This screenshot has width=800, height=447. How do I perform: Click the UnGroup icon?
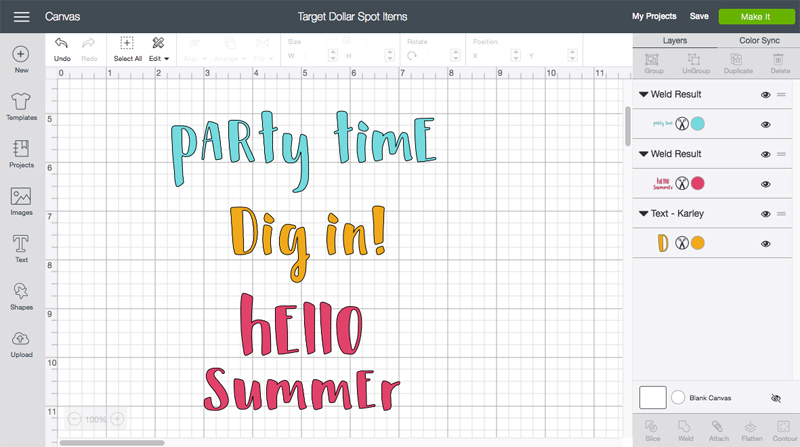click(x=696, y=64)
